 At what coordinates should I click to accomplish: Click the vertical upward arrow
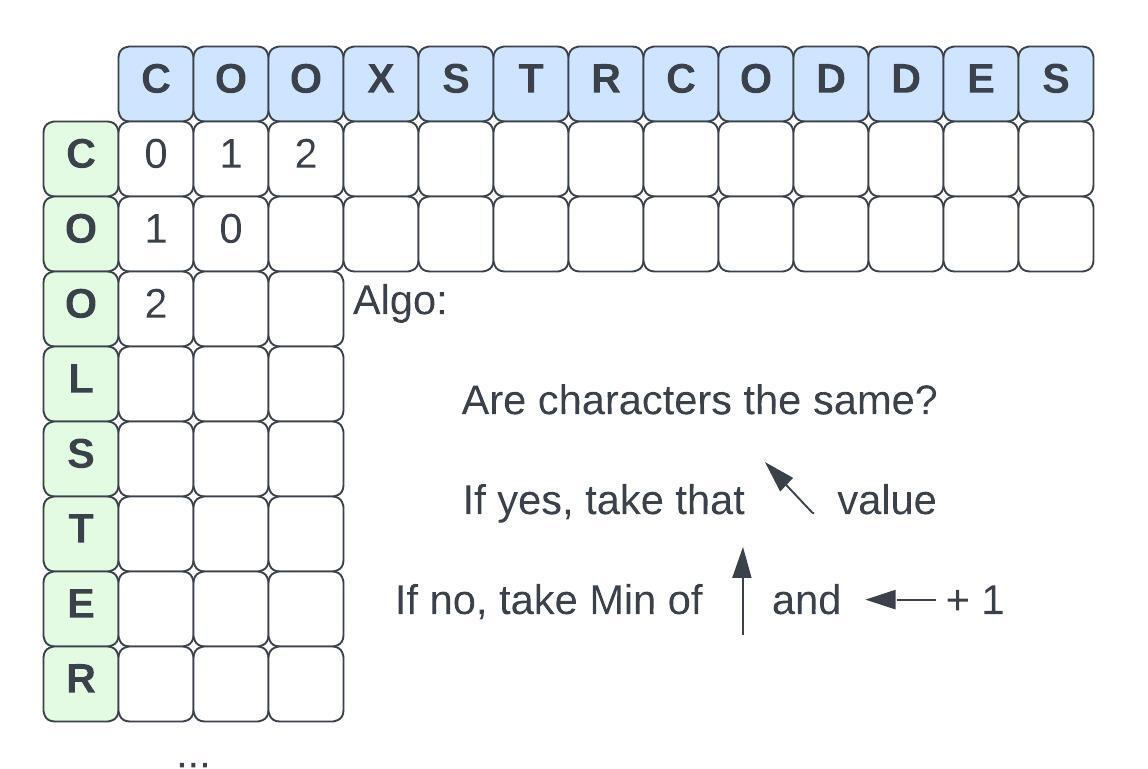click(742, 591)
